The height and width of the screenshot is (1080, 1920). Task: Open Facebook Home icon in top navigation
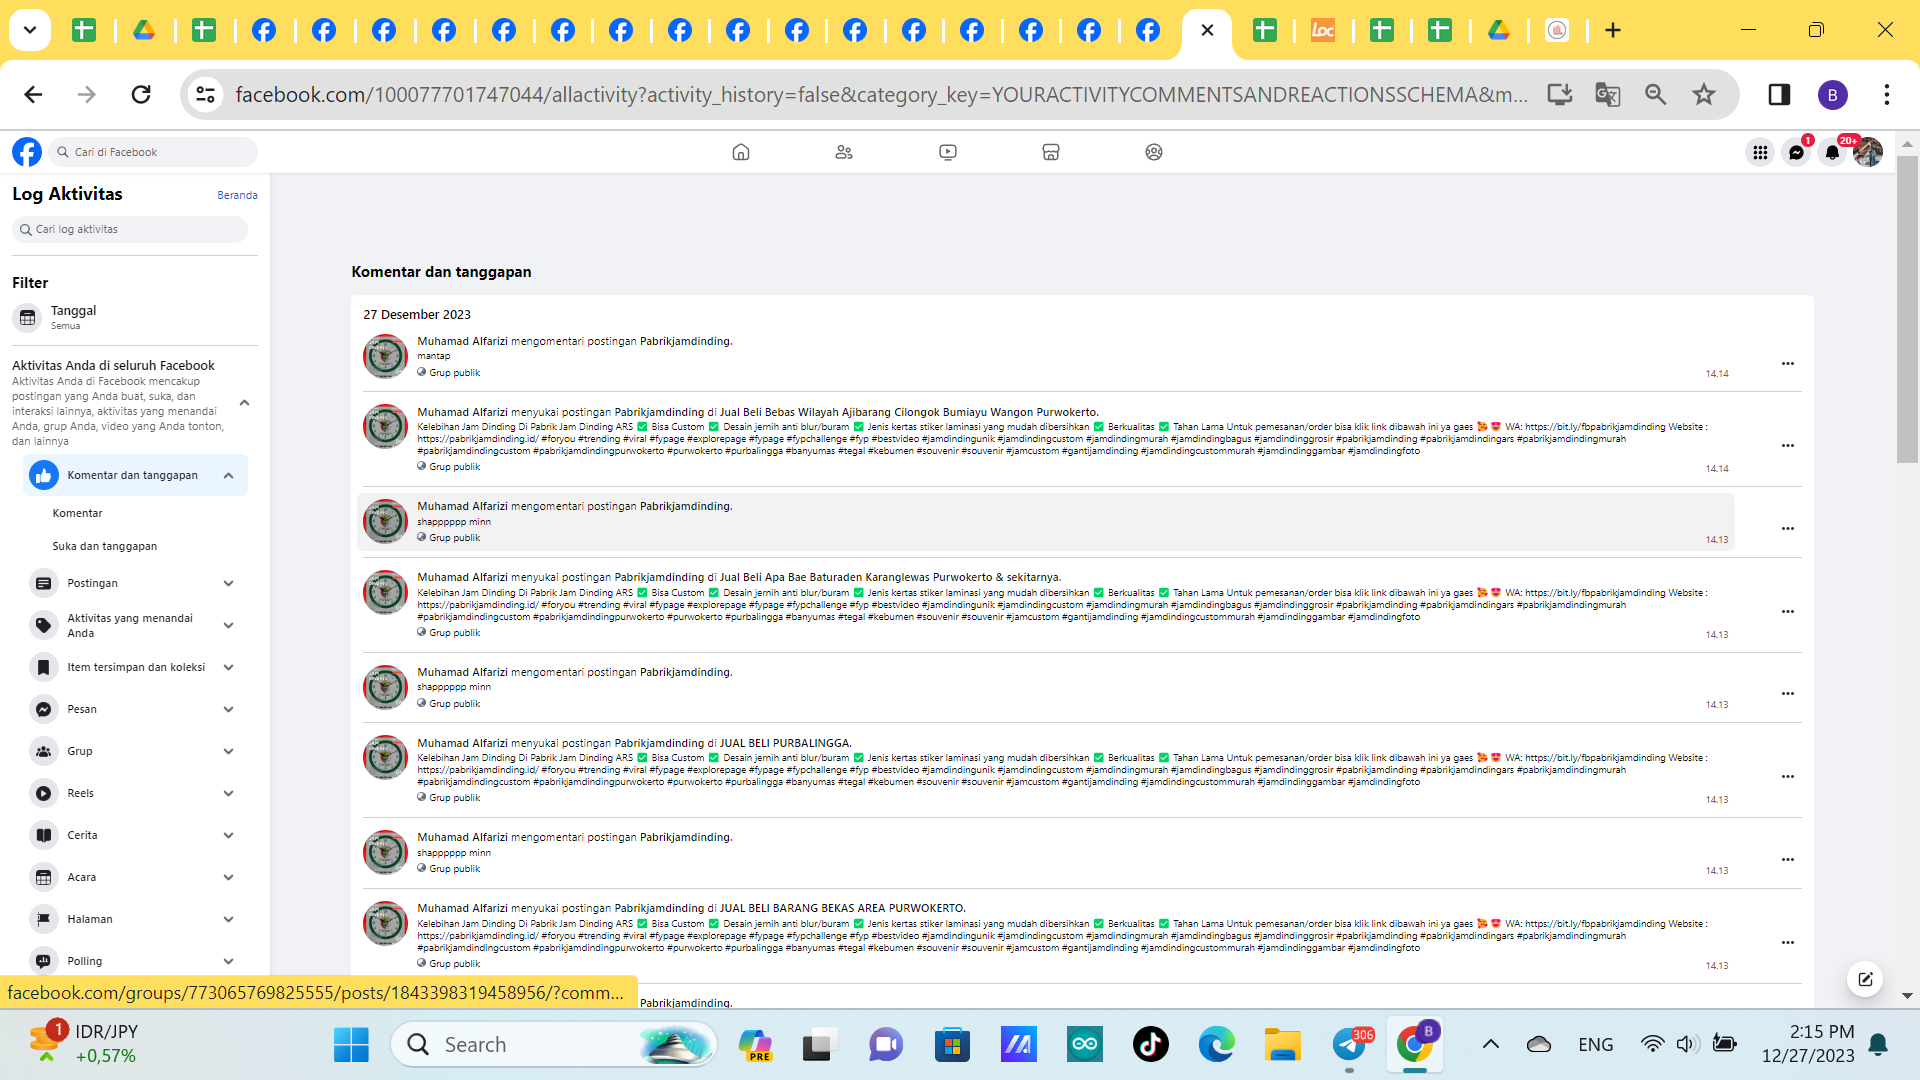[740, 152]
